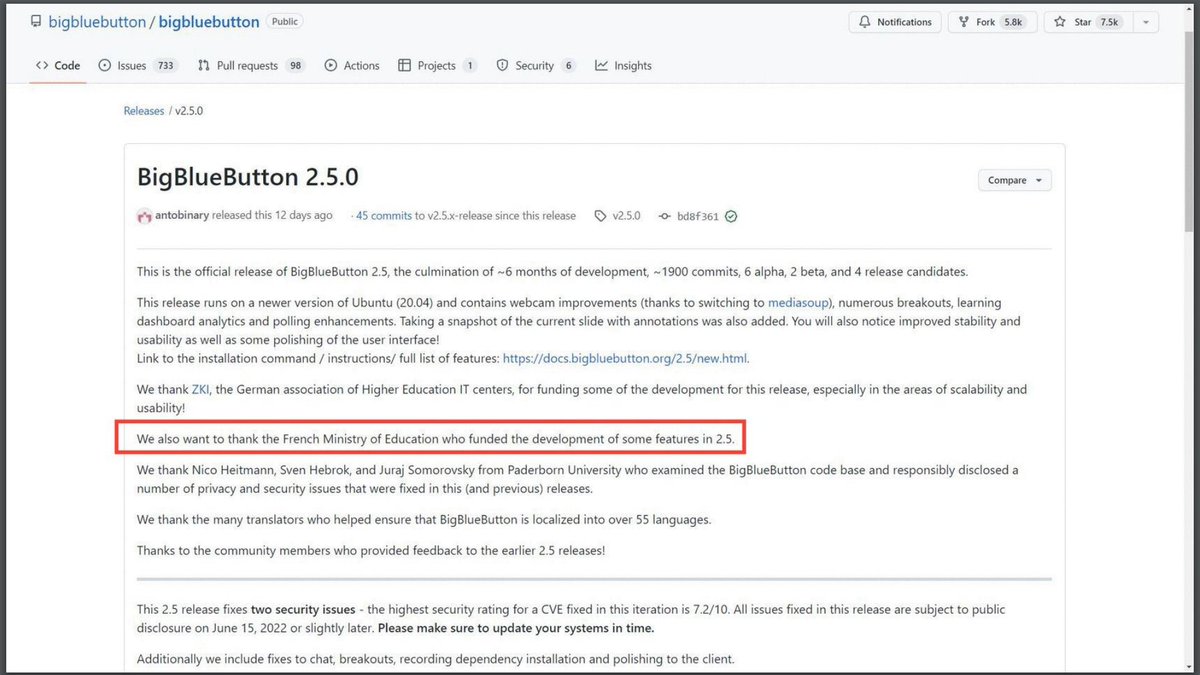Click the Issues circle icon

(105, 66)
